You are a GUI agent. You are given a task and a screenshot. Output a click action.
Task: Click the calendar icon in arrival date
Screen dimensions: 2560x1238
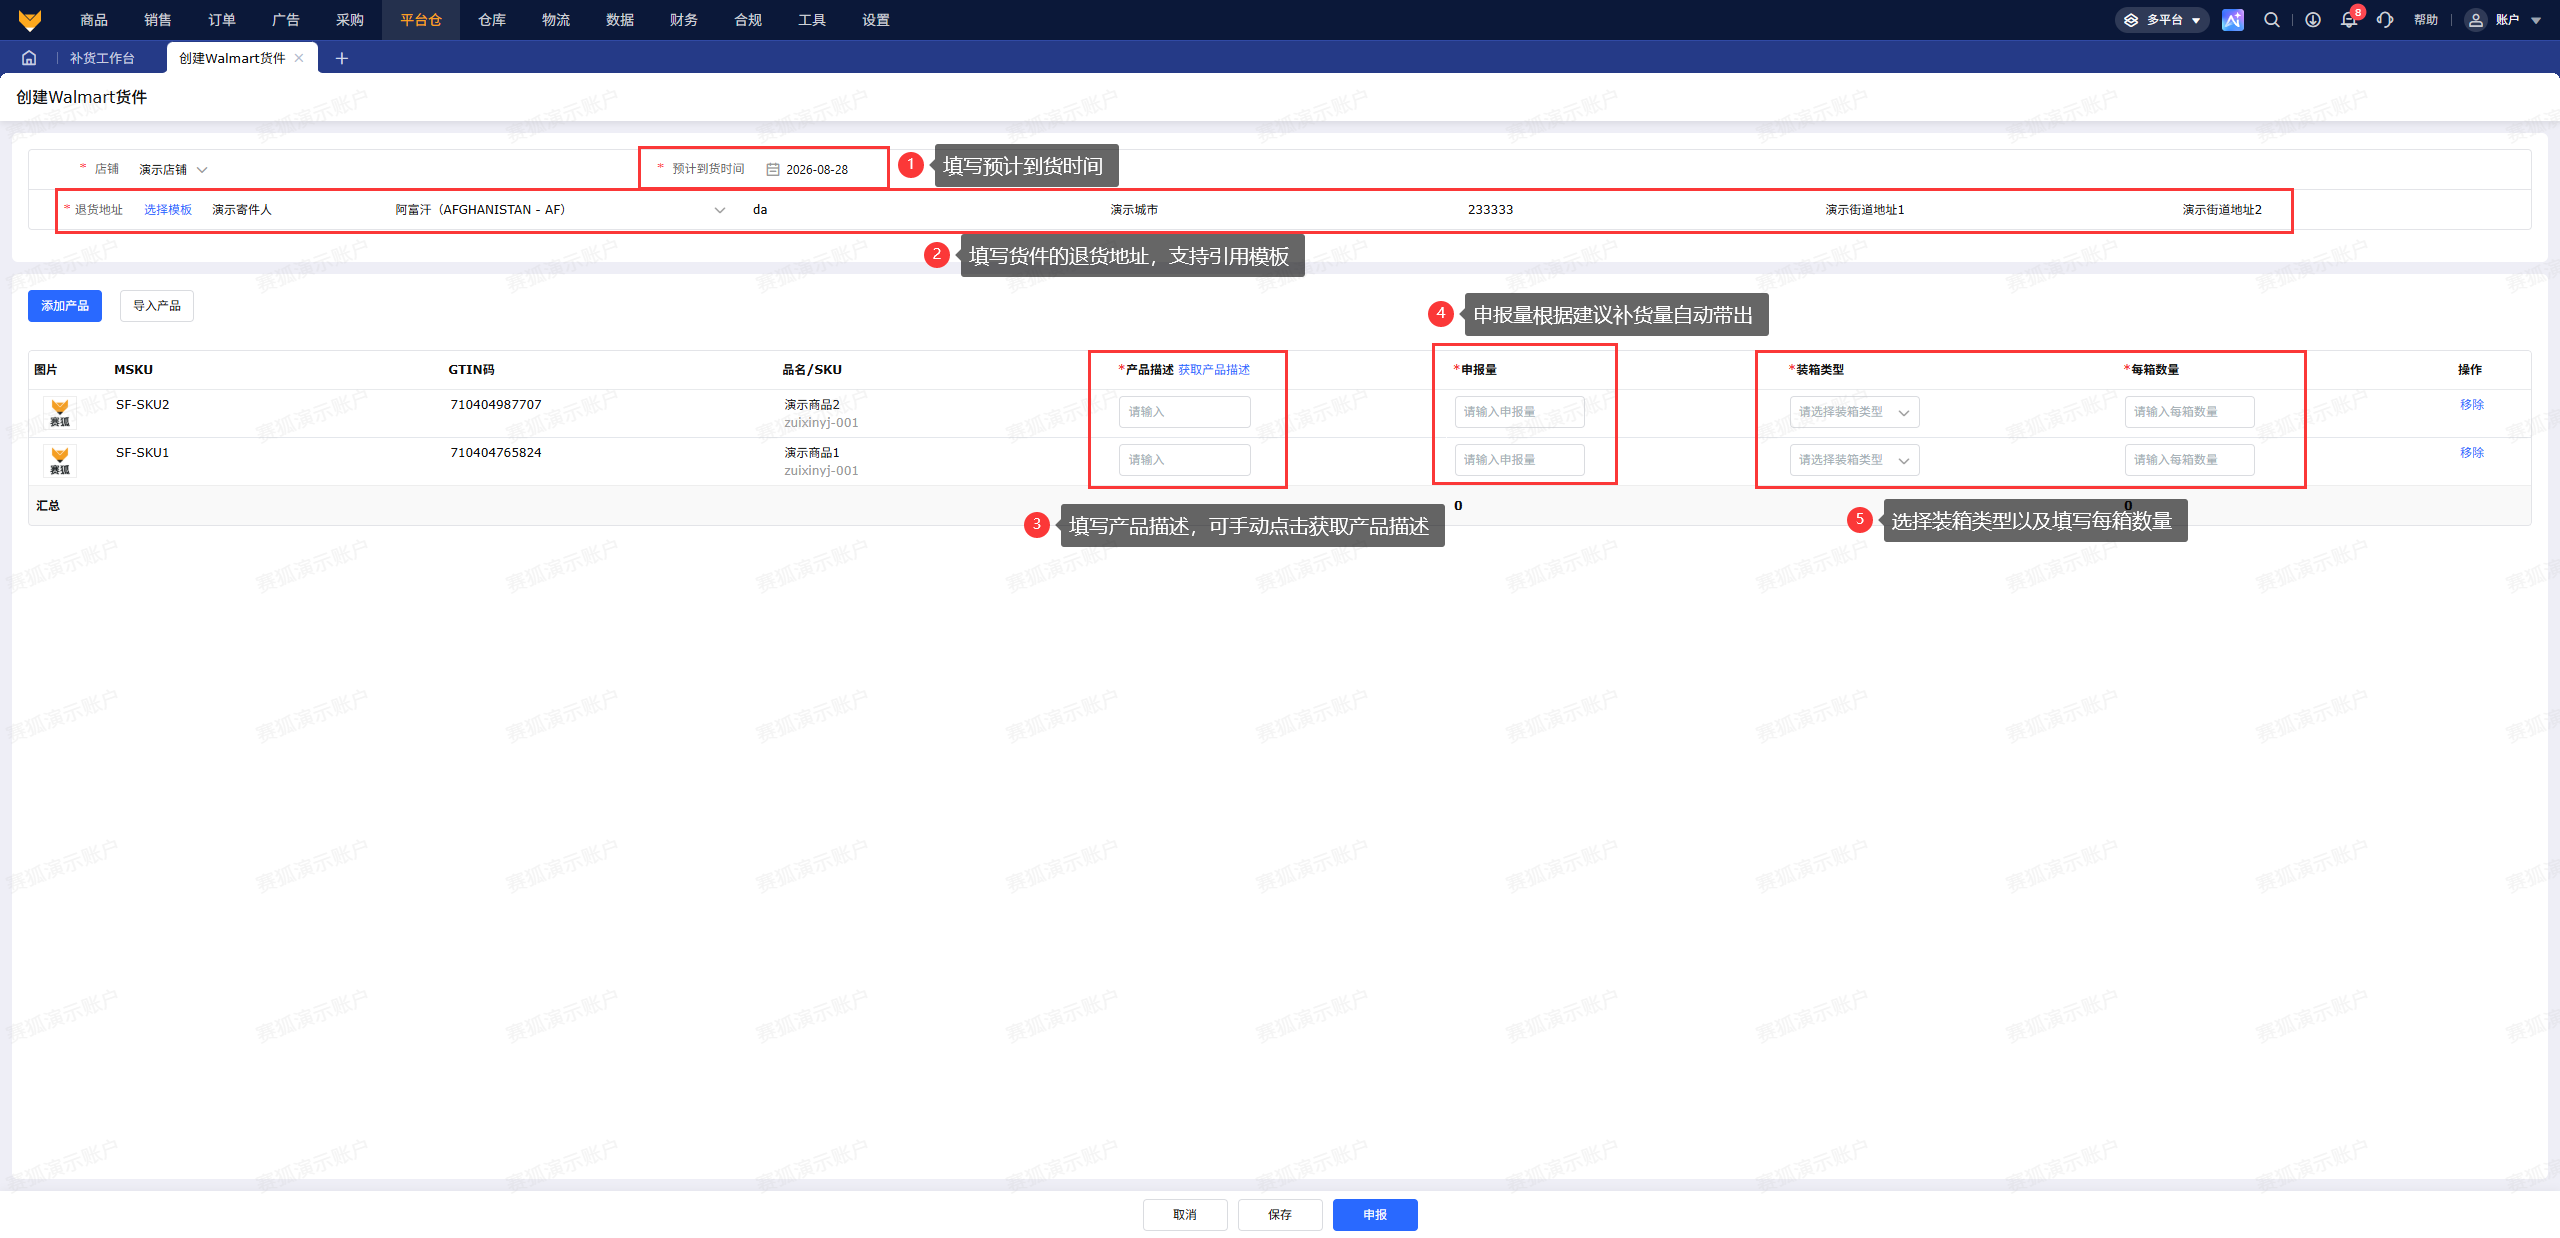(x=773, y=170)
